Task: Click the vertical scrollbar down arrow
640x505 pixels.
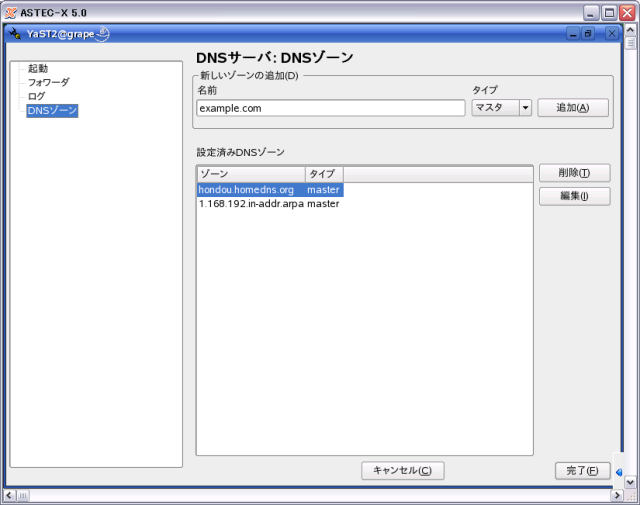Action: click(x=630, y=481)
